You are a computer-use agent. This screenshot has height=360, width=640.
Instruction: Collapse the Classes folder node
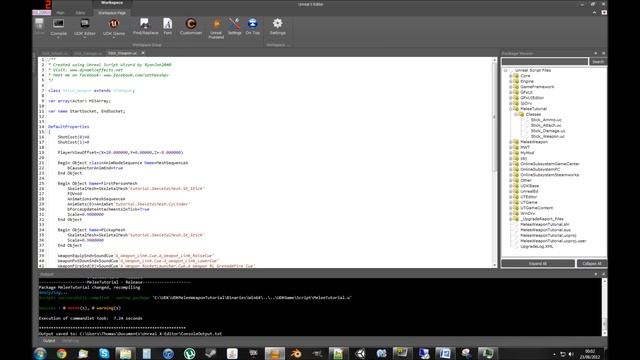pos(516,114)
